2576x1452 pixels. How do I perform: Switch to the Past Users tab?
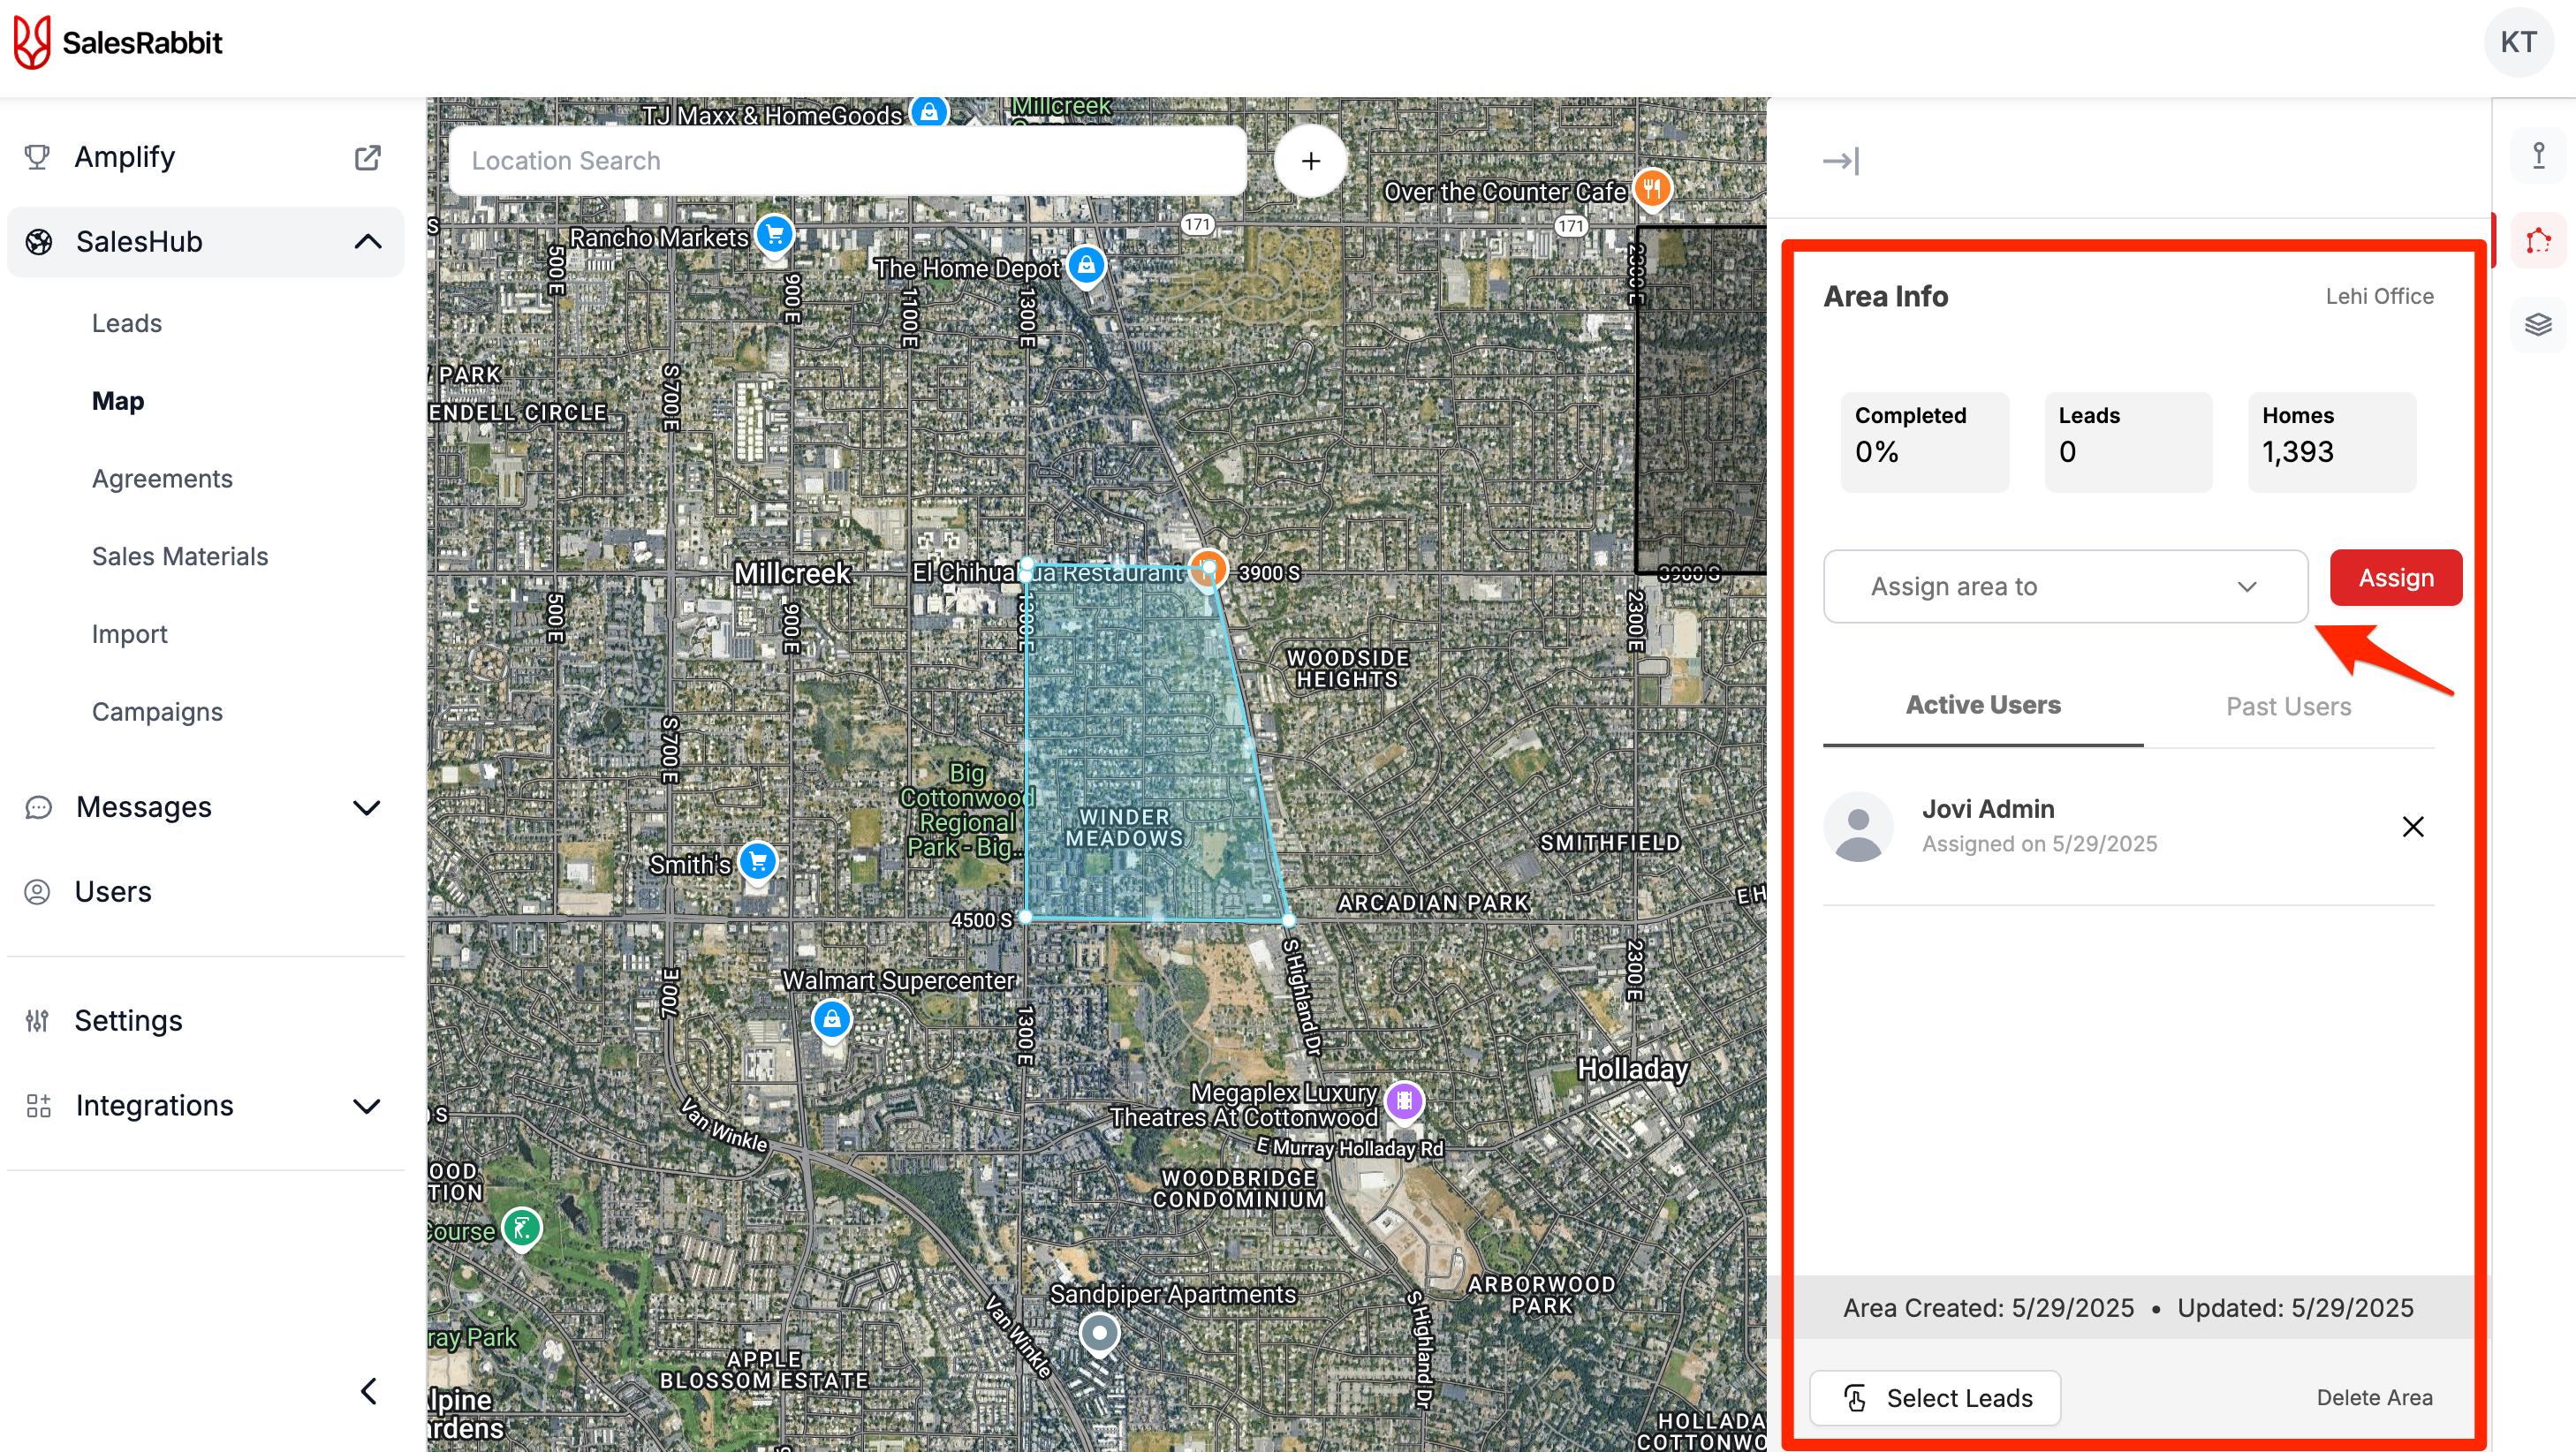click(x=2288, y=706)
